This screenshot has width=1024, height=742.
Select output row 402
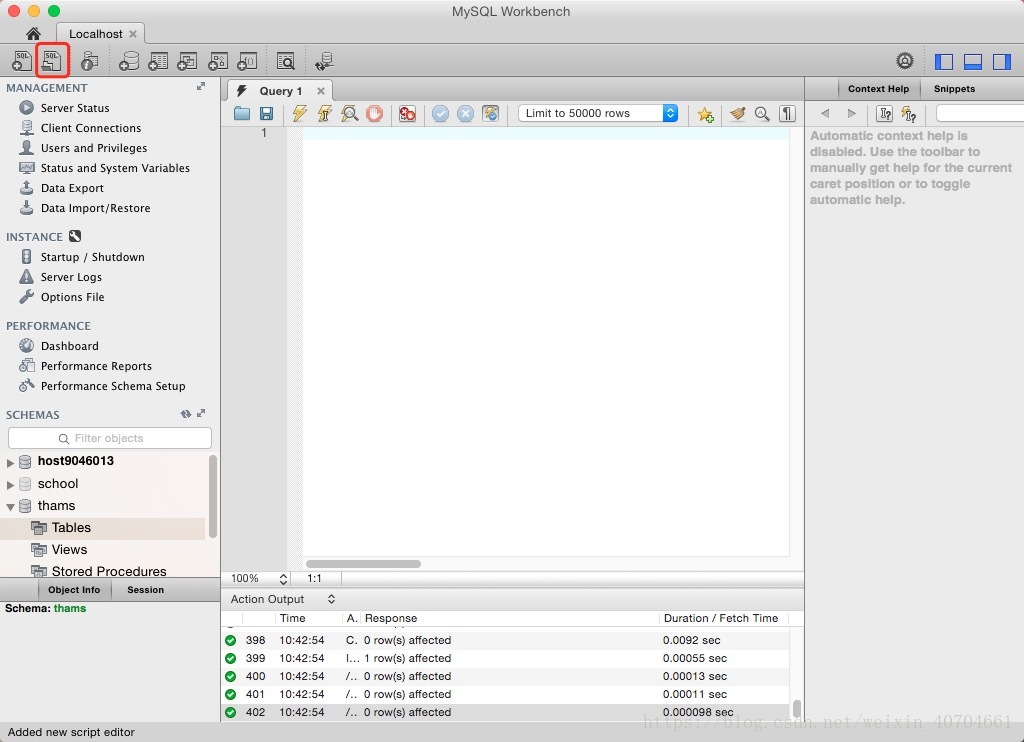pyautogui.click(x=505, y=712)
